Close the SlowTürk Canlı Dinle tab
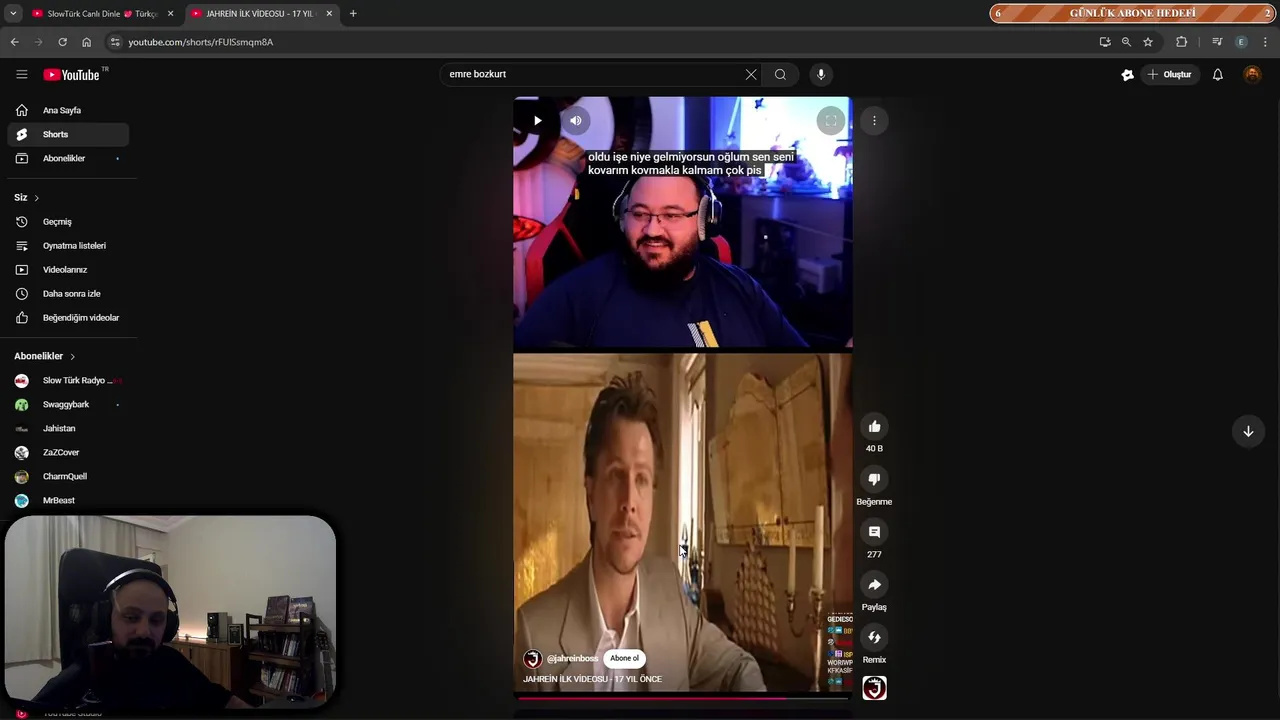Screen dimensions: 1280x720 click(x=170, y=14)
